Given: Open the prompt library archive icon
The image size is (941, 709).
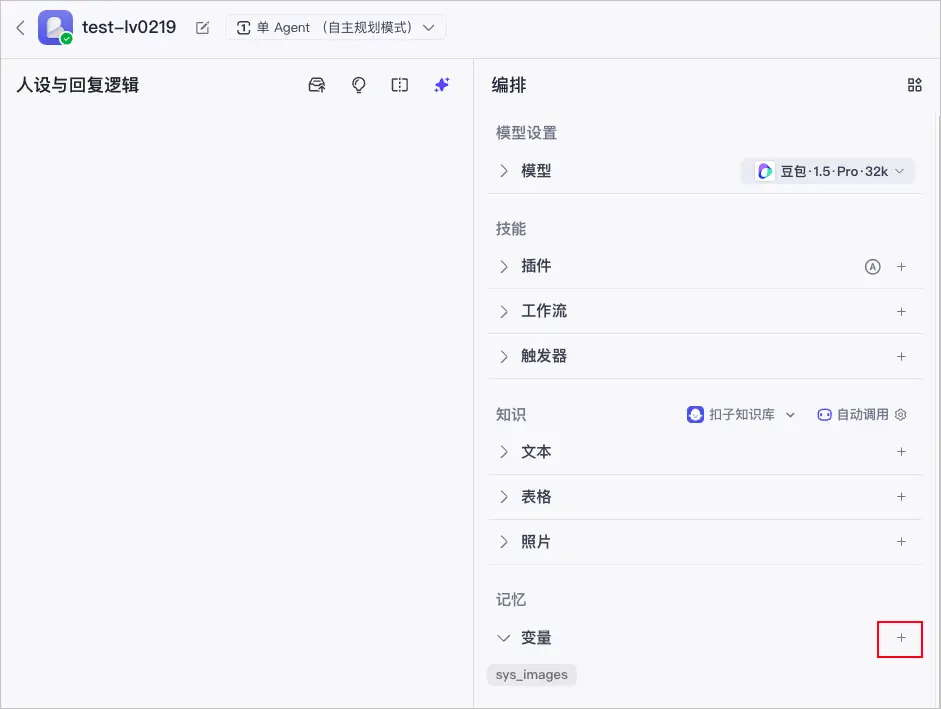Looking at the screenshot, I should pos(316,85).
